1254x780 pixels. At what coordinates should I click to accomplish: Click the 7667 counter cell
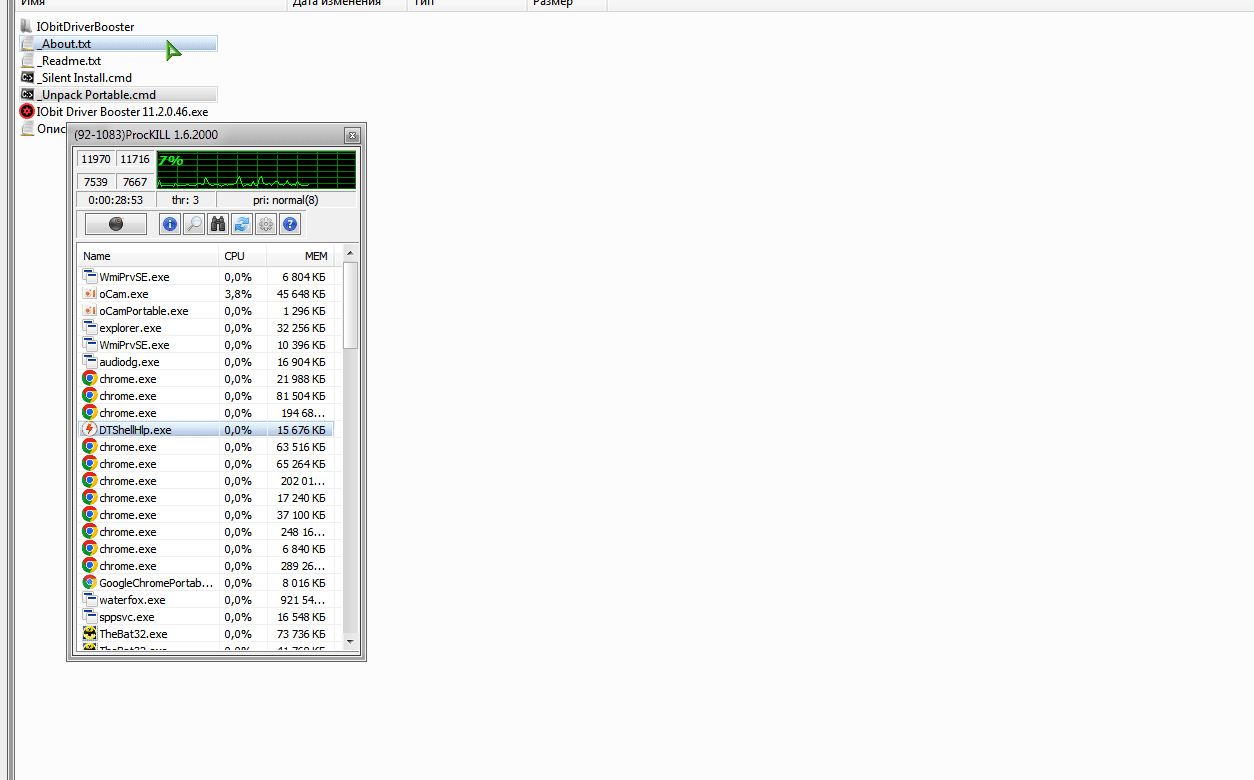click(x=134, y=182)
